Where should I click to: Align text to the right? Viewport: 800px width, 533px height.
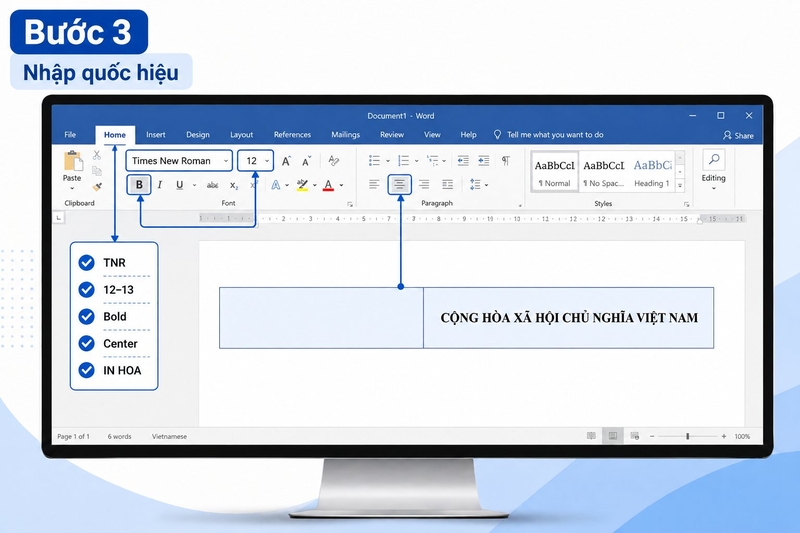423,184
